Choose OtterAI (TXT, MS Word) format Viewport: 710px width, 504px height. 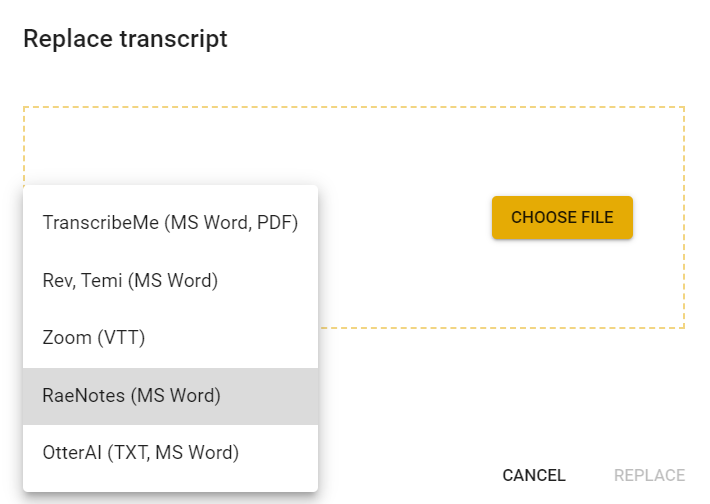(x=170, y=453)
